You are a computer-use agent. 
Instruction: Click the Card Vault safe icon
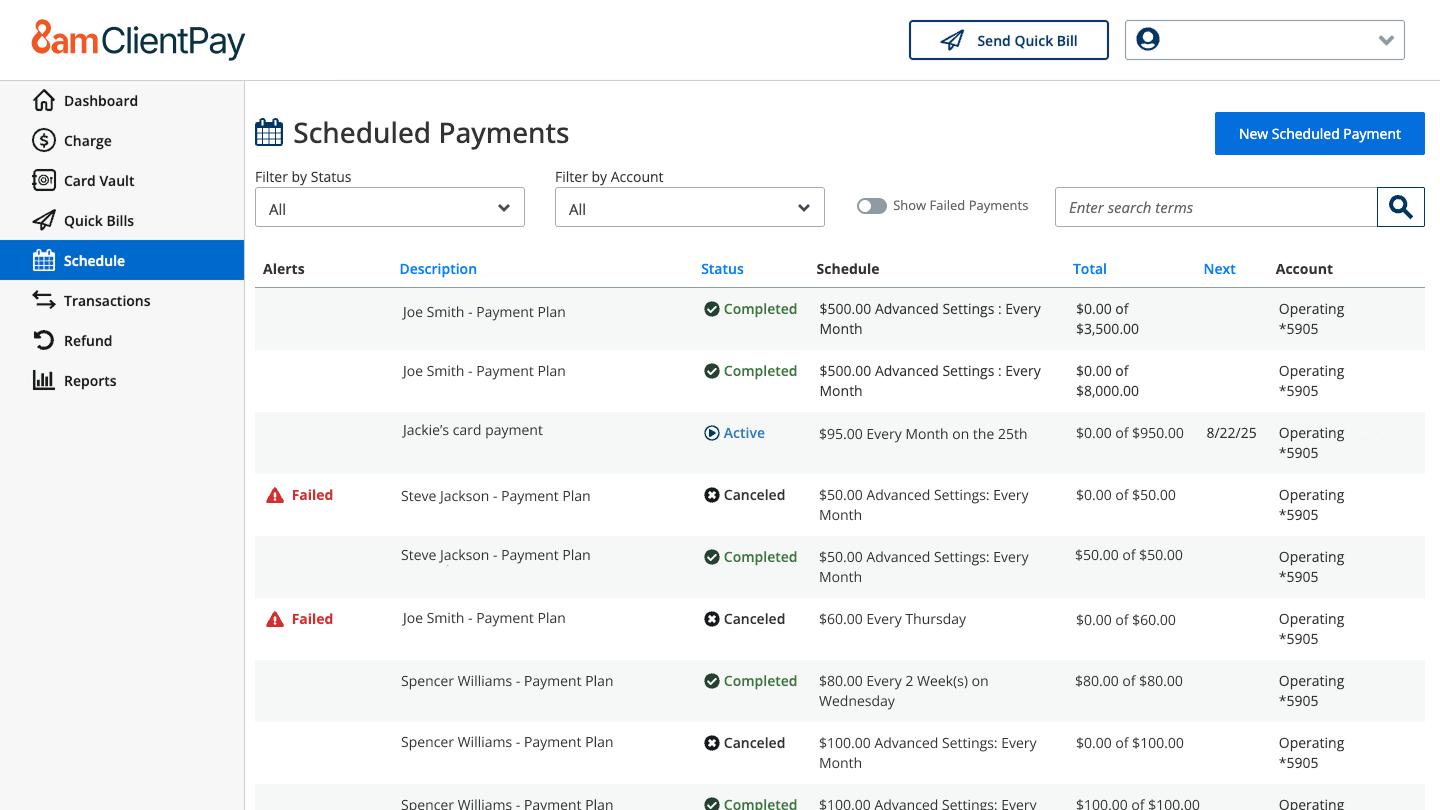[x=43, y=181]
